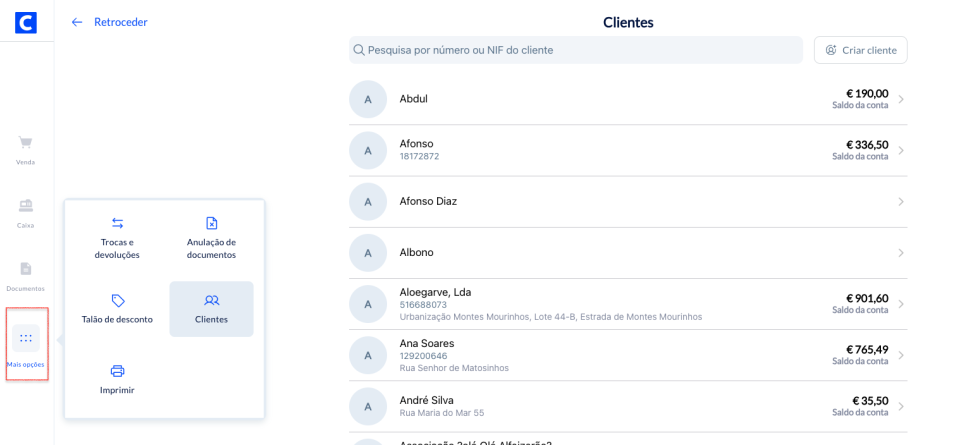
Task: Open the Documentos sidebar icon
Action: (26, 269)
